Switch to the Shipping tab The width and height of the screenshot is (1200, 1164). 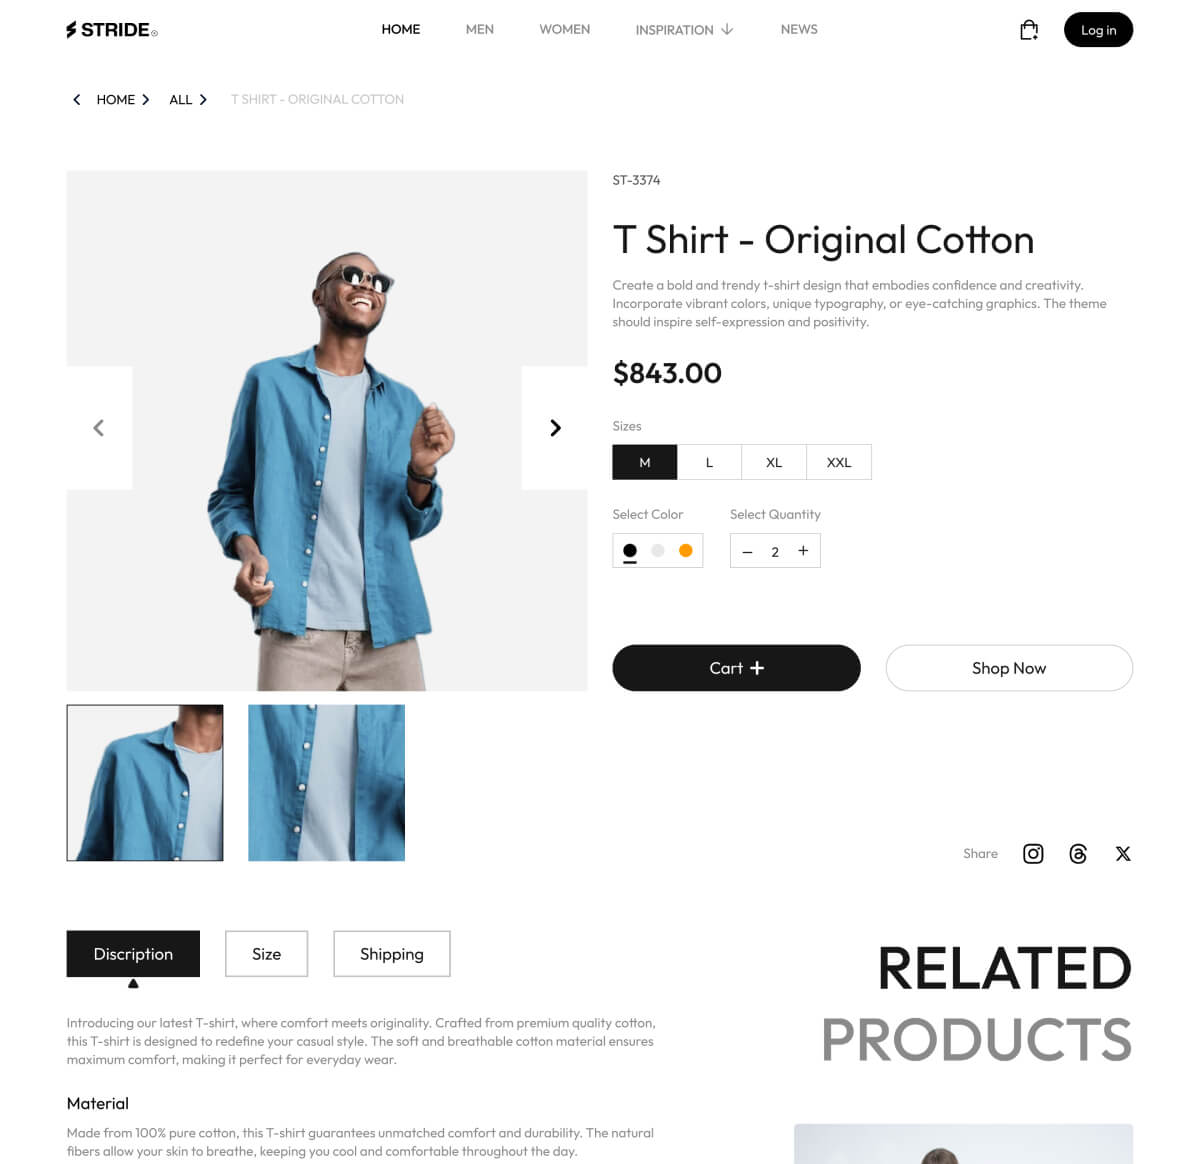tap(392, 954)
